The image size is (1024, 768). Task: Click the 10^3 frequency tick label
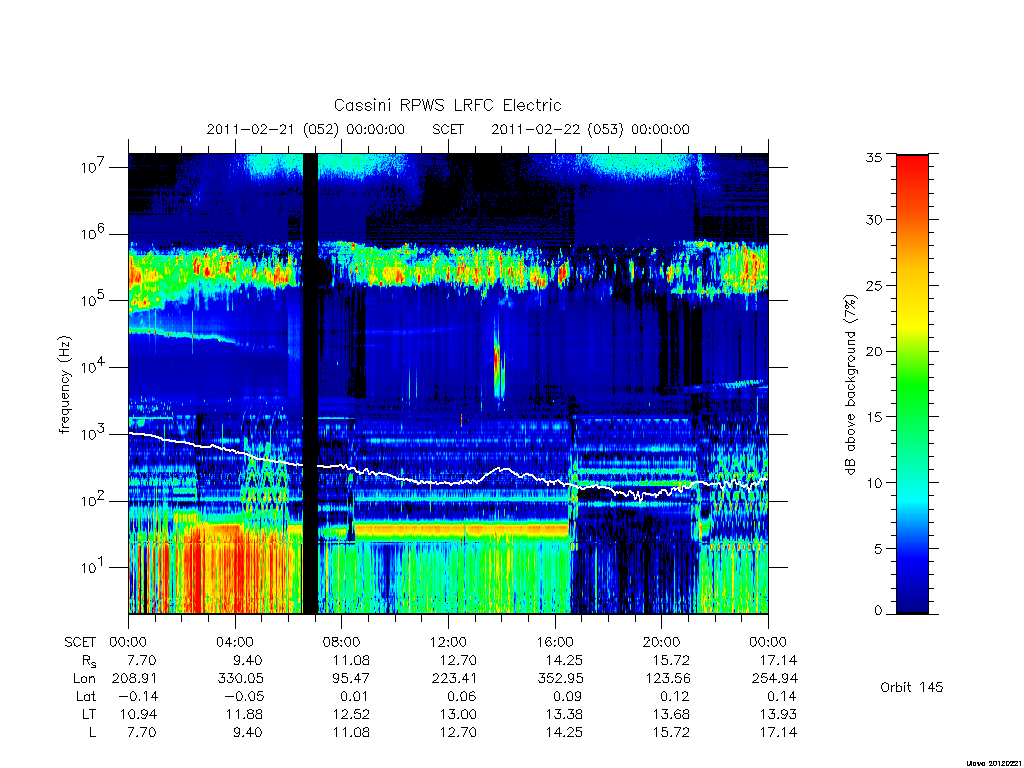(x=94, y=433)
